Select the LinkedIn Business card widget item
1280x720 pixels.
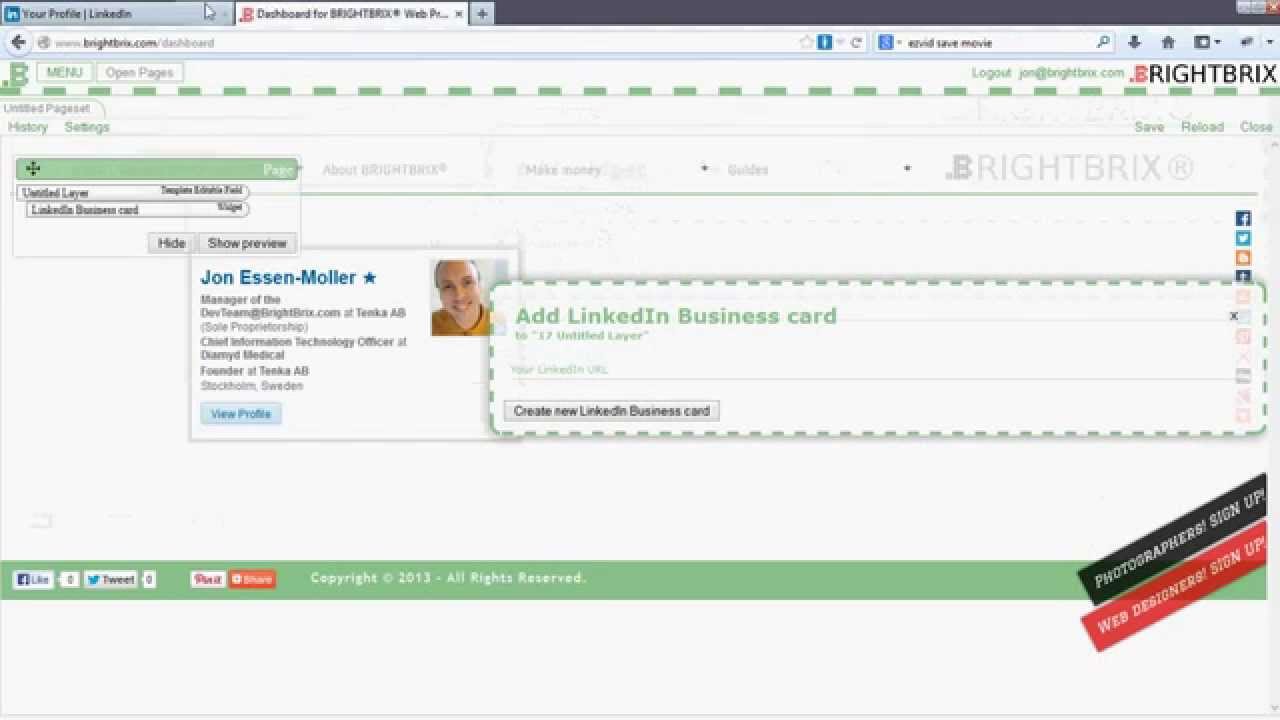[x=137, y=210]
